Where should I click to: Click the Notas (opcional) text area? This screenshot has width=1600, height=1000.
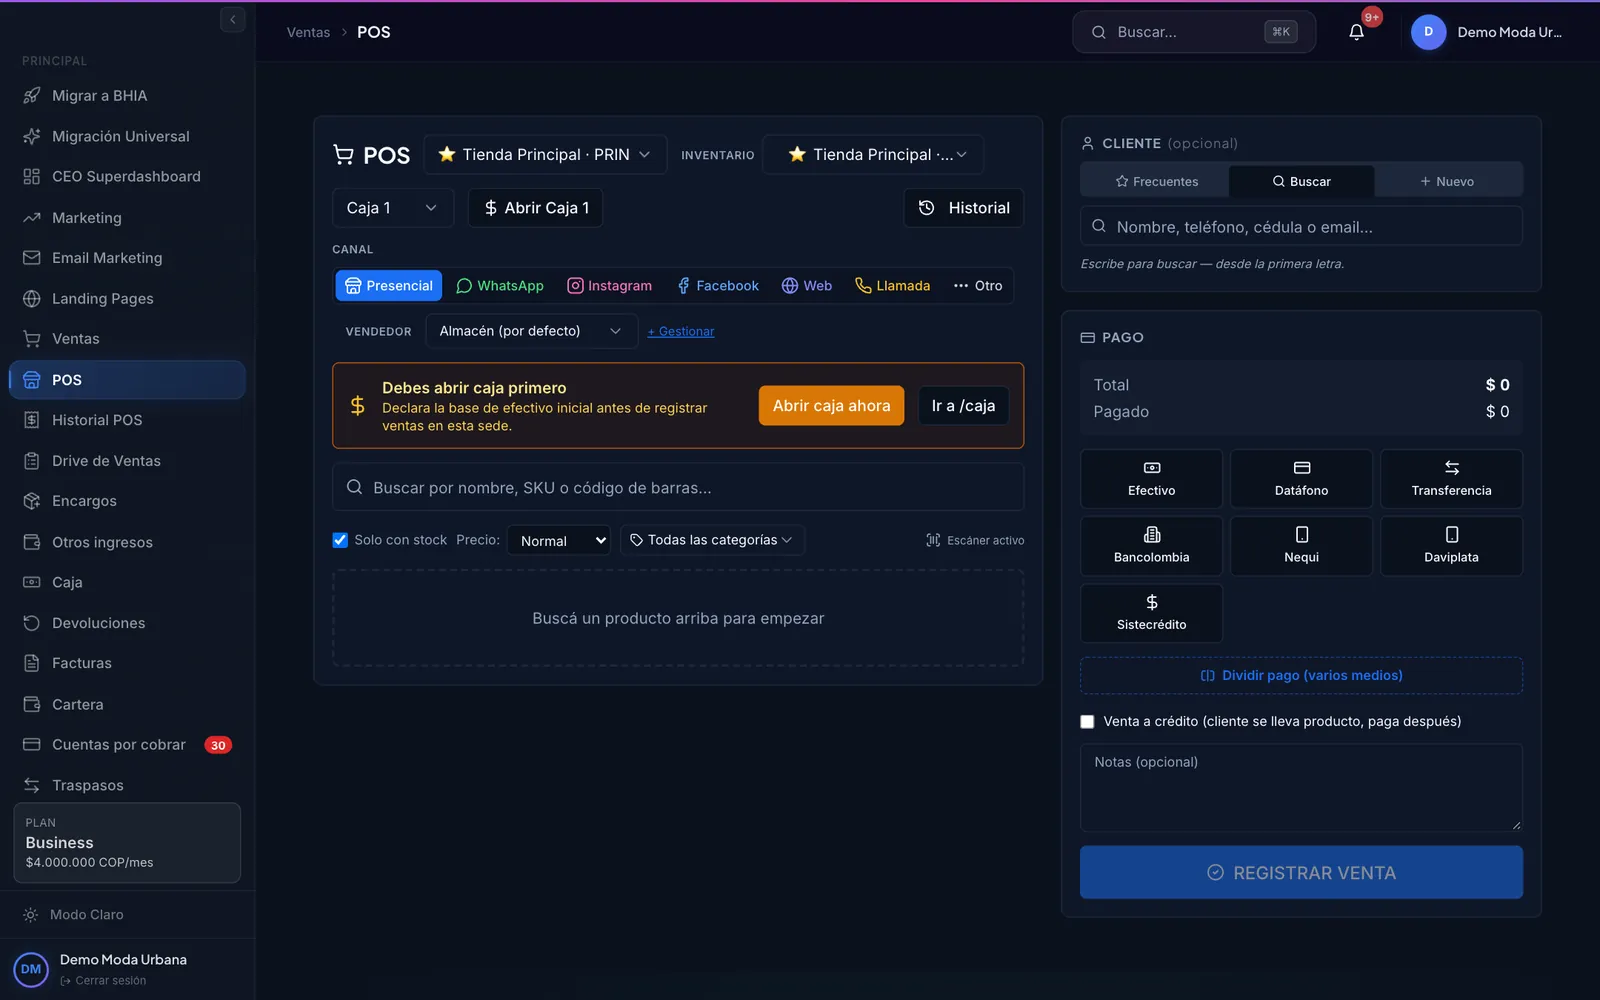[x=1301, y=788]
